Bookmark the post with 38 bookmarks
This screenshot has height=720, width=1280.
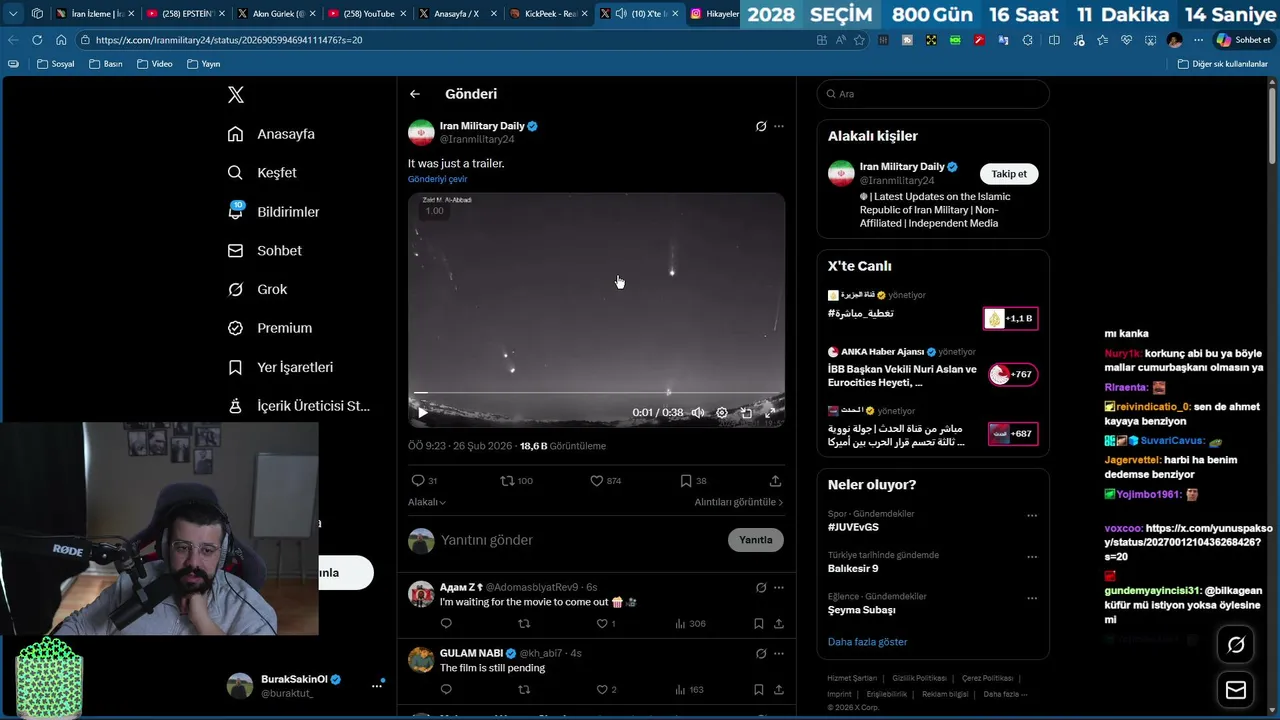[x=693, y=481]
